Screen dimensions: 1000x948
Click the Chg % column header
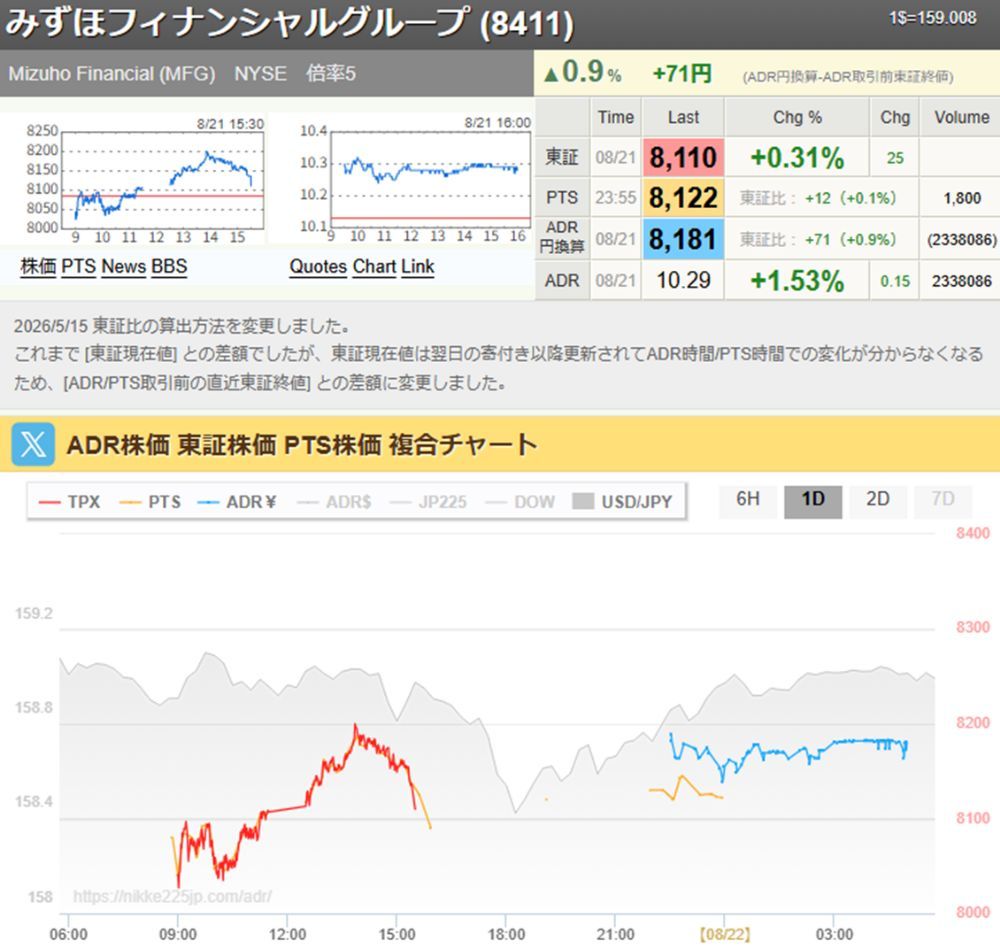[x=797, y=117]
